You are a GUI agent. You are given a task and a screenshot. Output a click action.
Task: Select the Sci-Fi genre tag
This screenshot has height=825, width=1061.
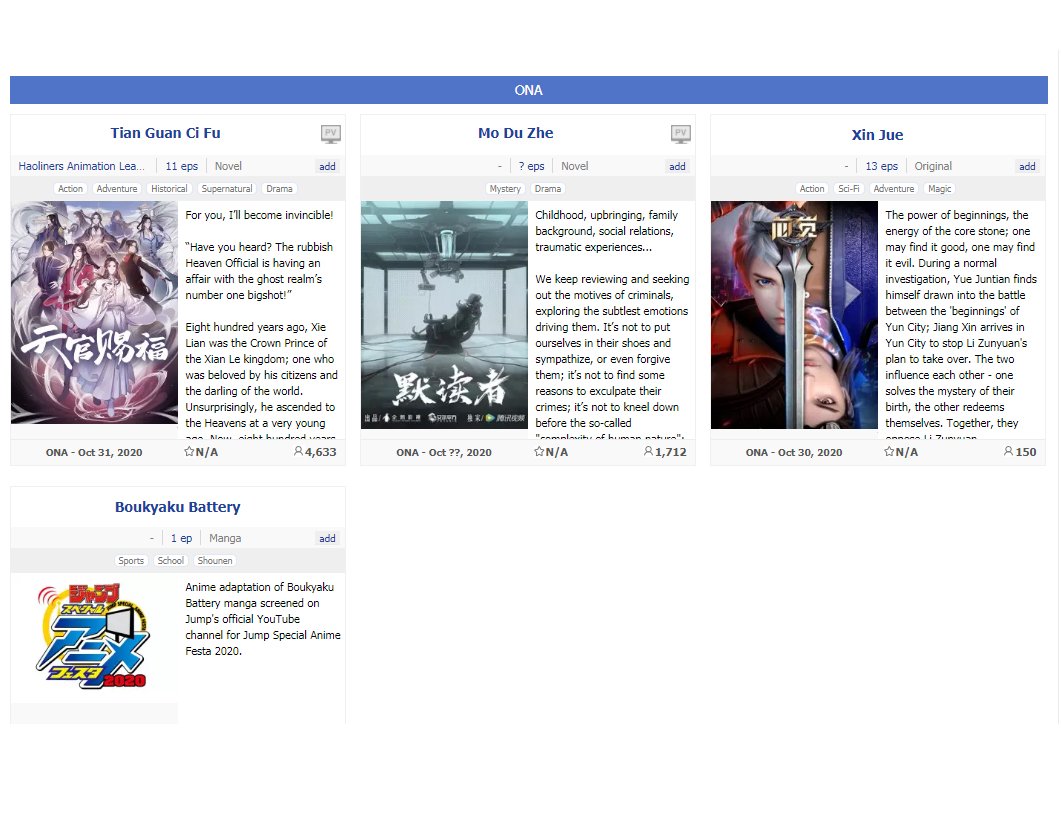click(849, 189)
